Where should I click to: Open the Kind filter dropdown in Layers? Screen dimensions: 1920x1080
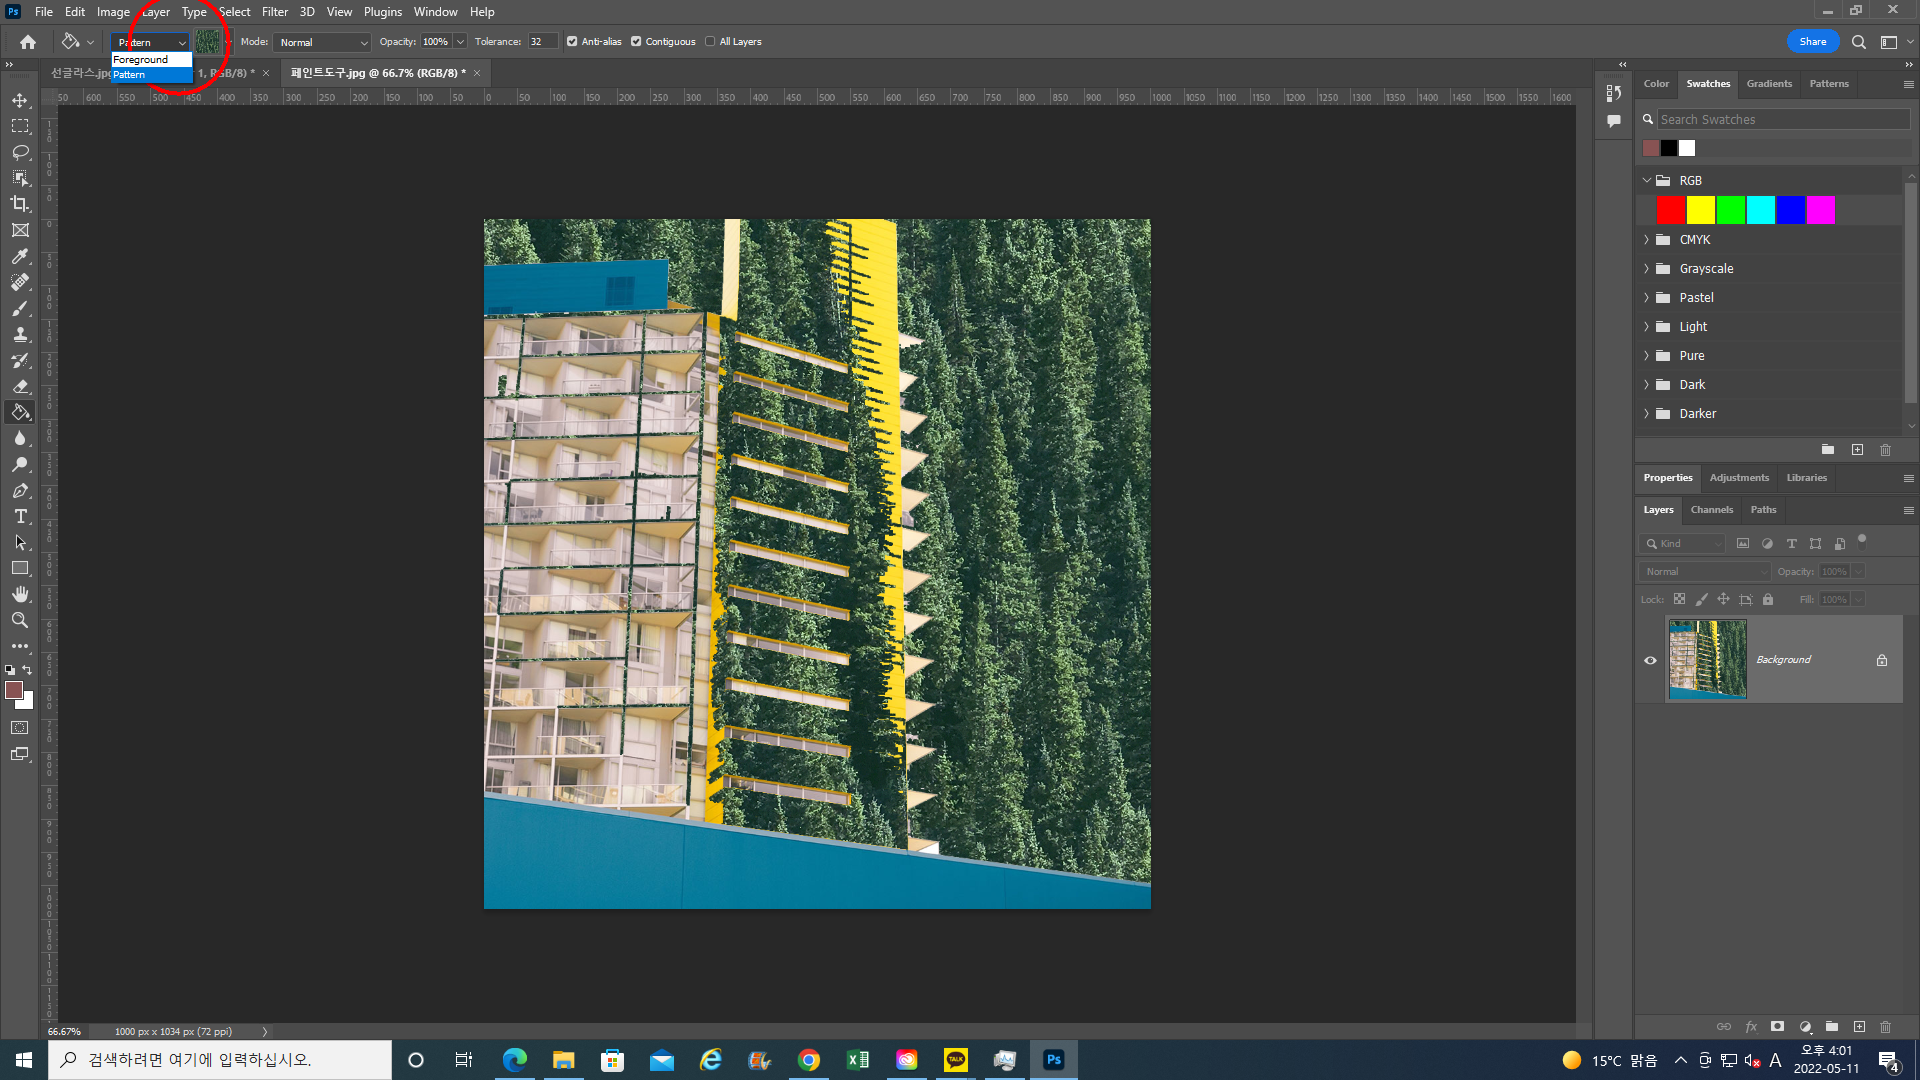(1684, 544)
